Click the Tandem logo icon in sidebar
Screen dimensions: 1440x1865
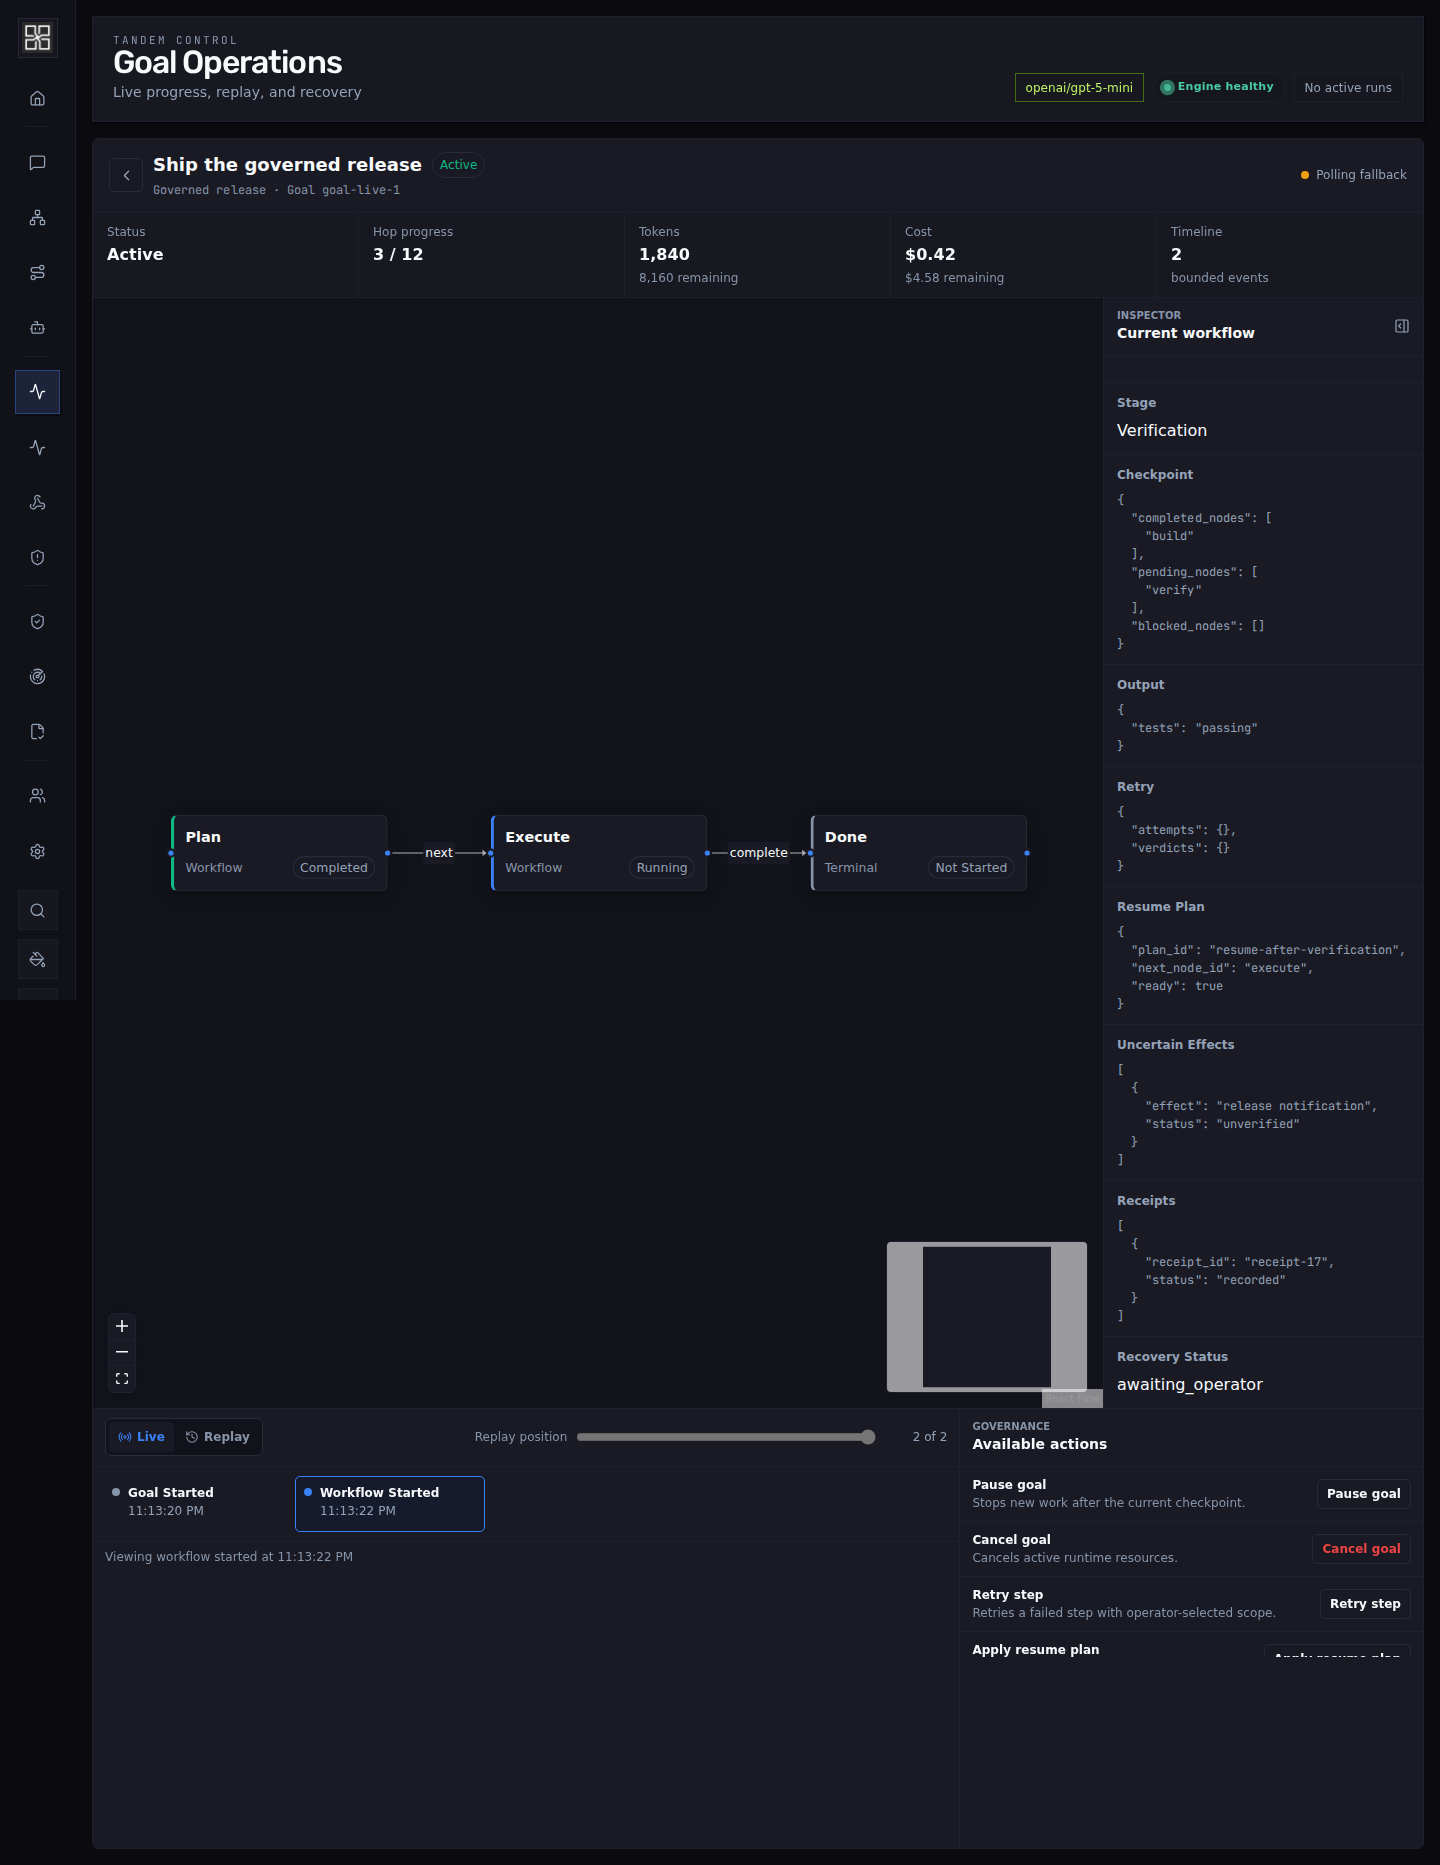37,38
